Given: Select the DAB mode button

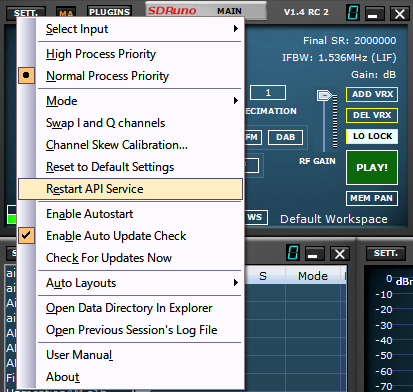Looking at the screenshot, I should [x=286, y=137].
